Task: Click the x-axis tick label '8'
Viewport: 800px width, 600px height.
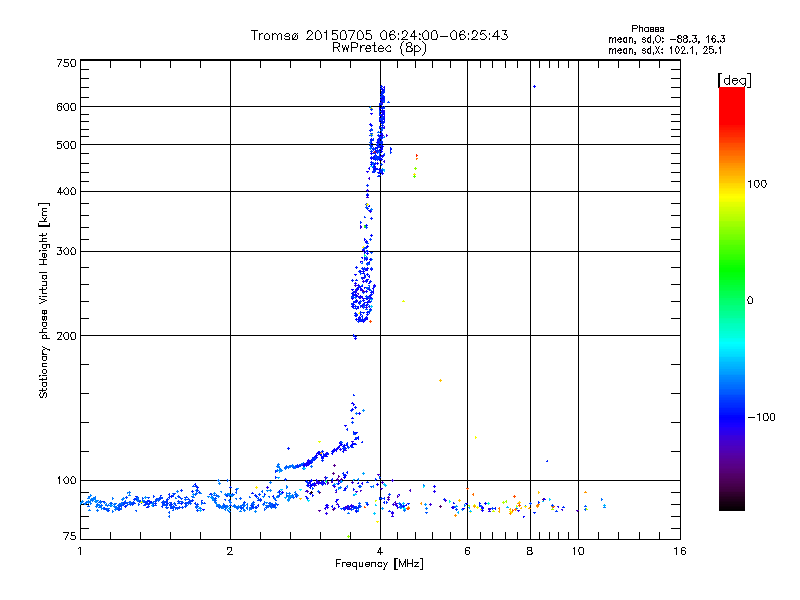Action: (530, 551)
